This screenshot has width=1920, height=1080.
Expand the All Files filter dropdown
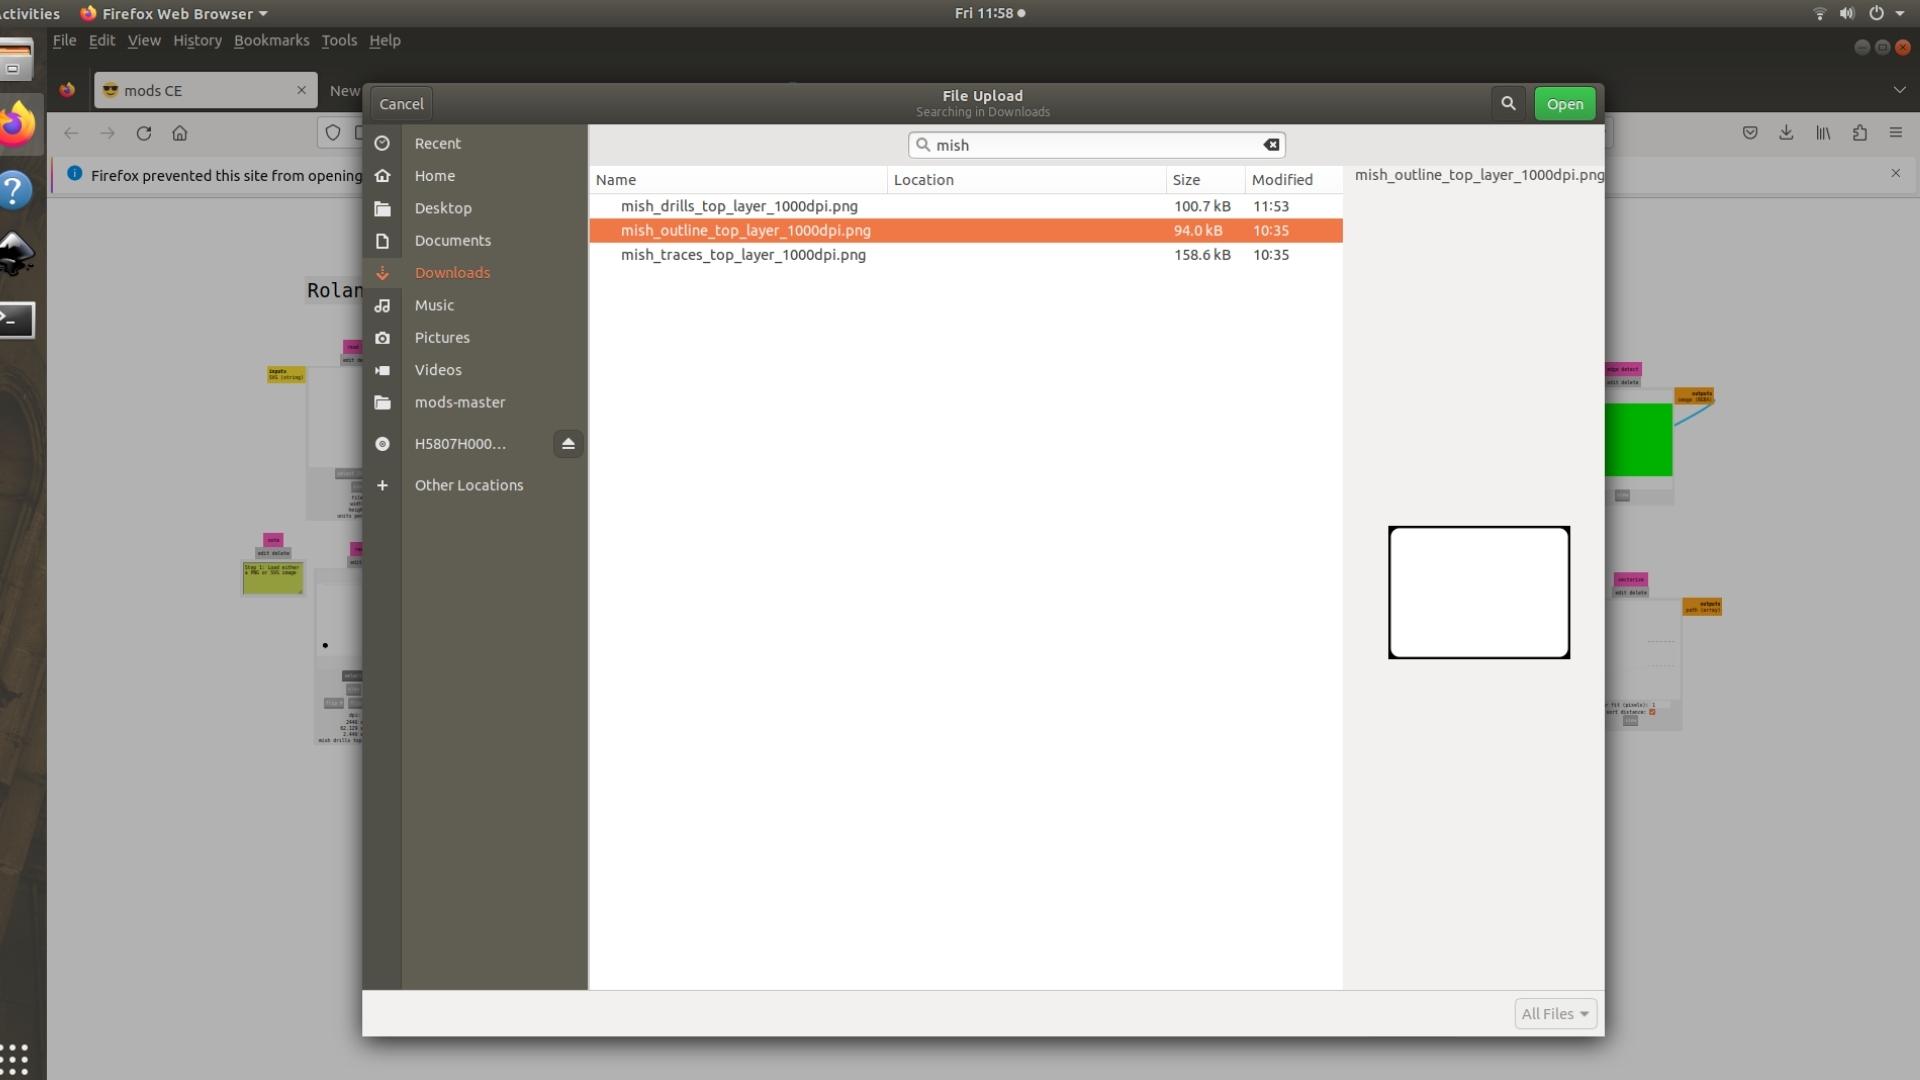pos(1555,1013)
